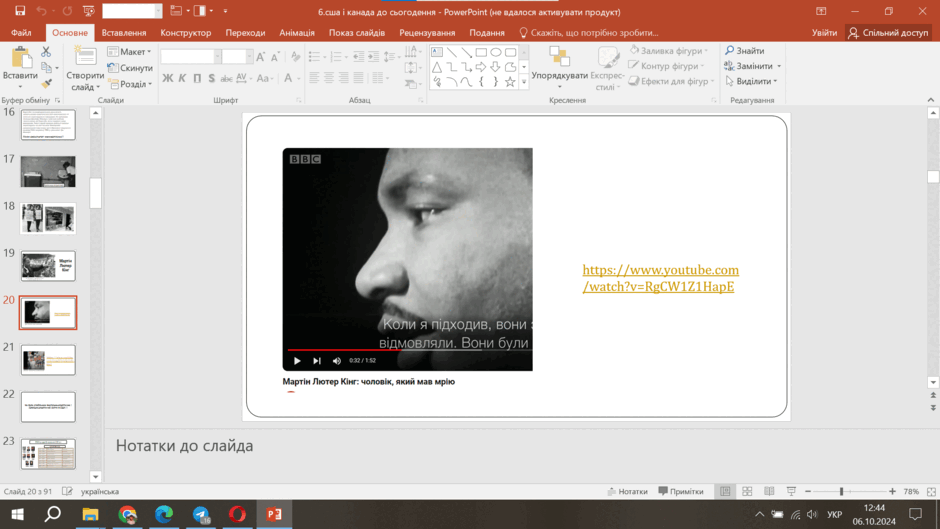Click the Save icon in quick access toolbar
This screenshot has width=940, height=529.
pyautogui.click(x=20, y=11)
